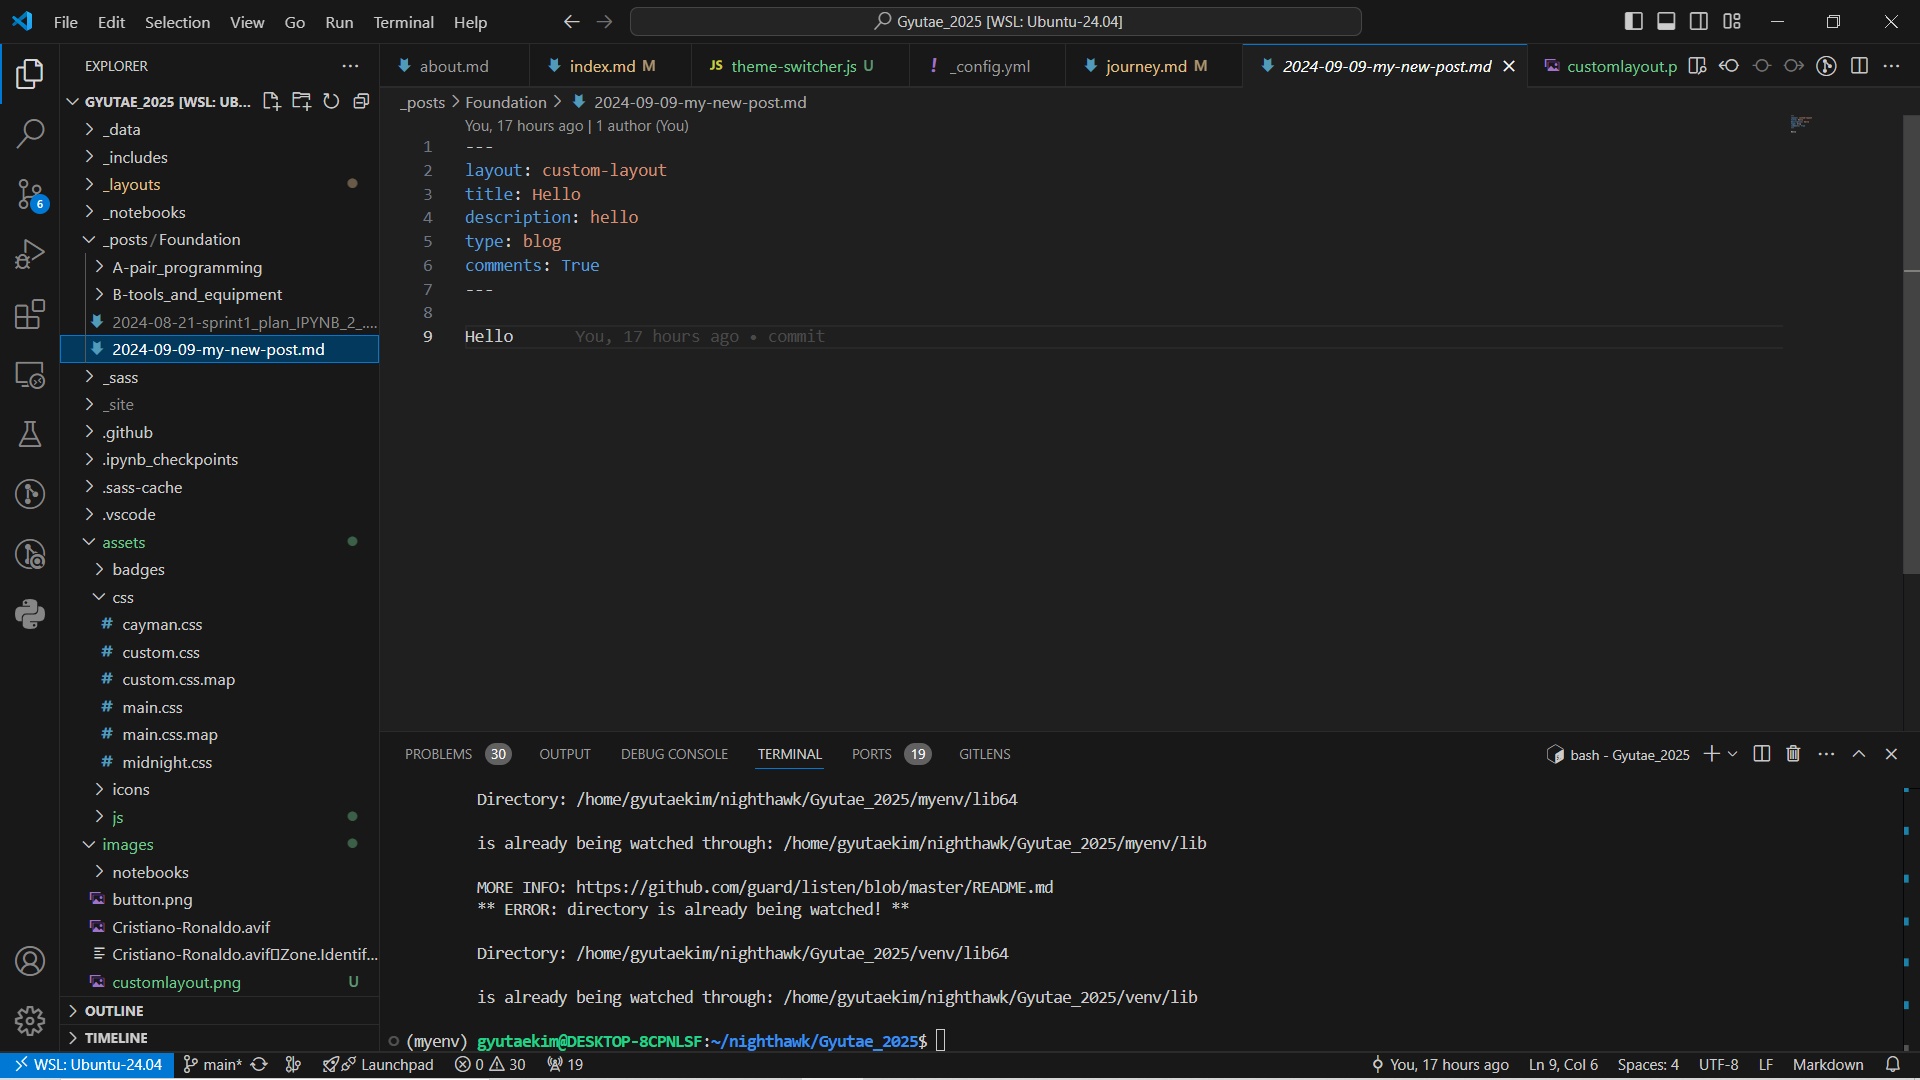This screenshot has height=1080, width=1920.
Task: Open the Remote Explorer icon
Action: point(30,375)
